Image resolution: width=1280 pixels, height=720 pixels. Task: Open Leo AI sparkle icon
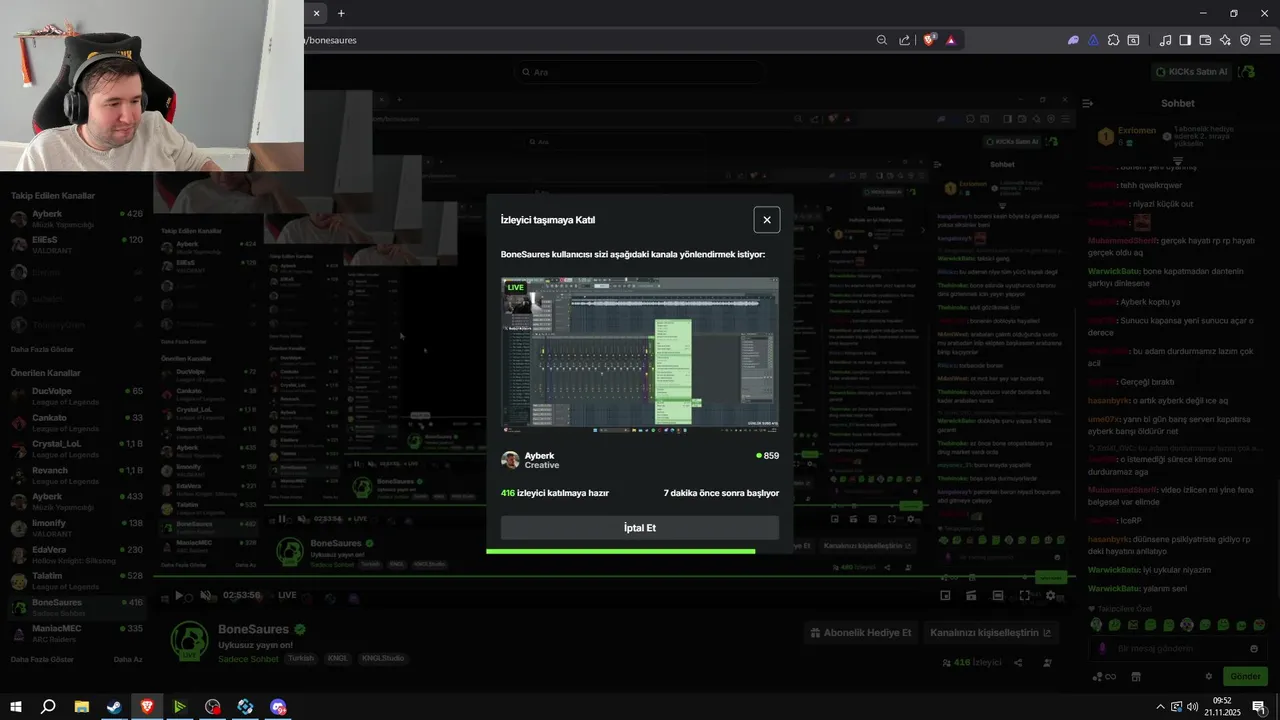click(1225, 40)
